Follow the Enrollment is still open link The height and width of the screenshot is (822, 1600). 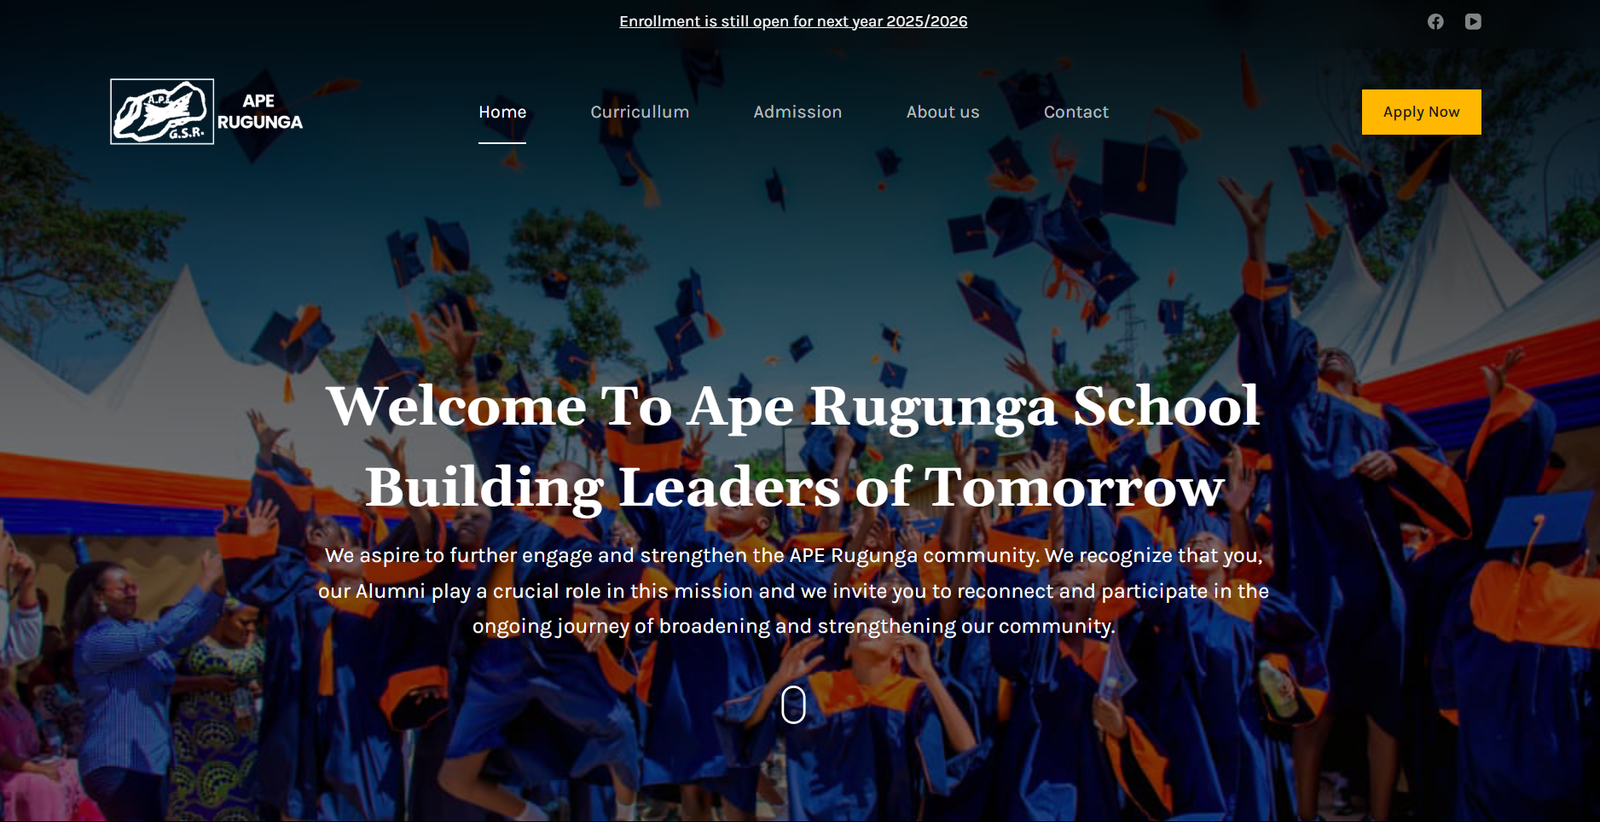click(x=793, y=21)
